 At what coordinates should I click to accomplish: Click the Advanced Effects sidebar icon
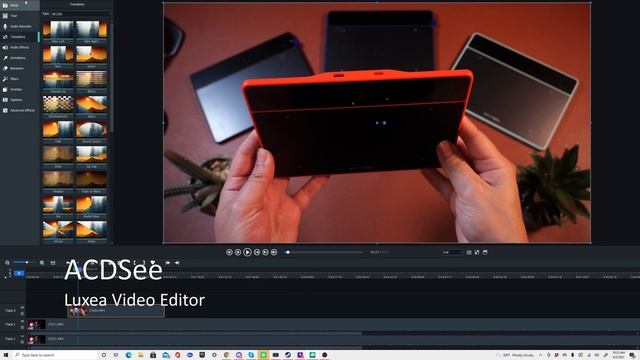click(5, 111)
